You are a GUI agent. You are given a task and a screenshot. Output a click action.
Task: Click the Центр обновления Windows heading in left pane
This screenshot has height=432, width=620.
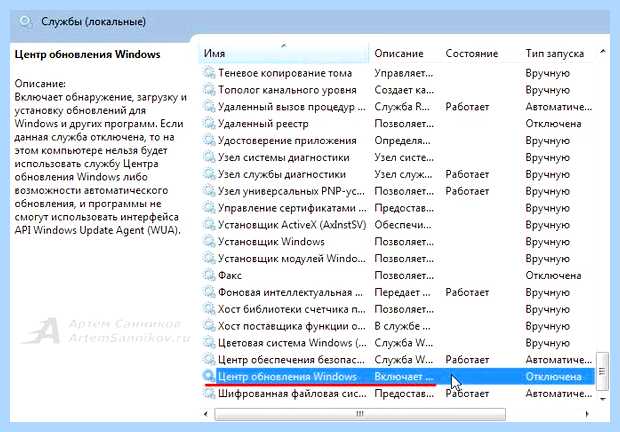pos(87,55)
